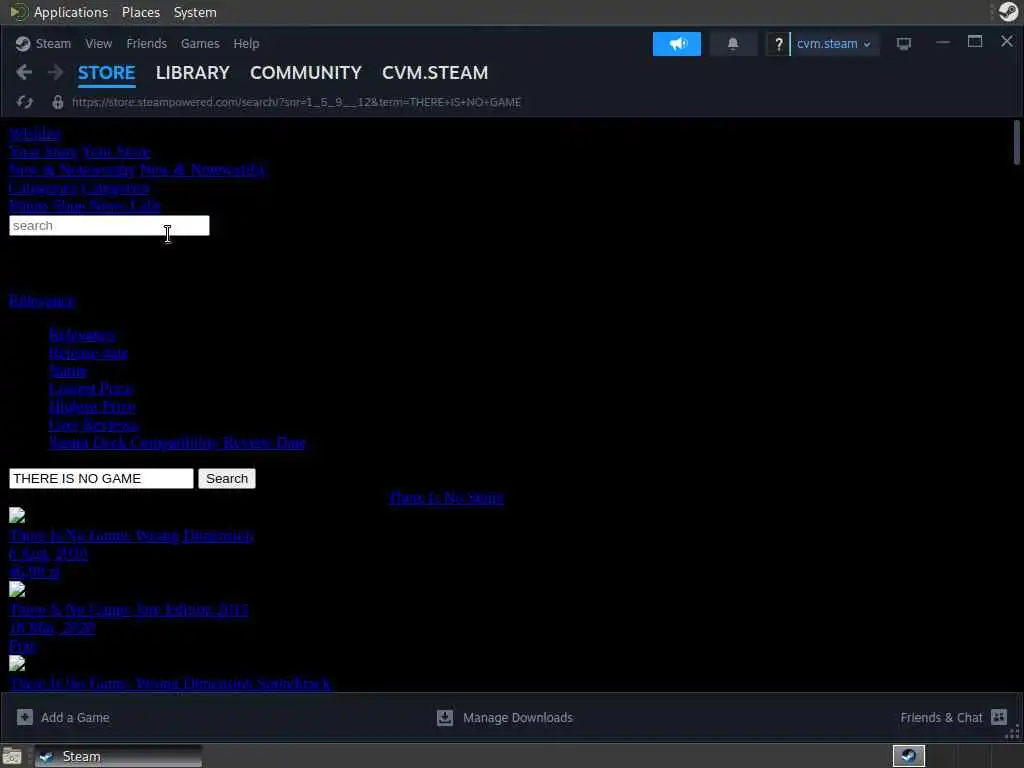Open Friends & Chat
The height and width of the screenshot is (768, 1024).
(x=941, y=718)
